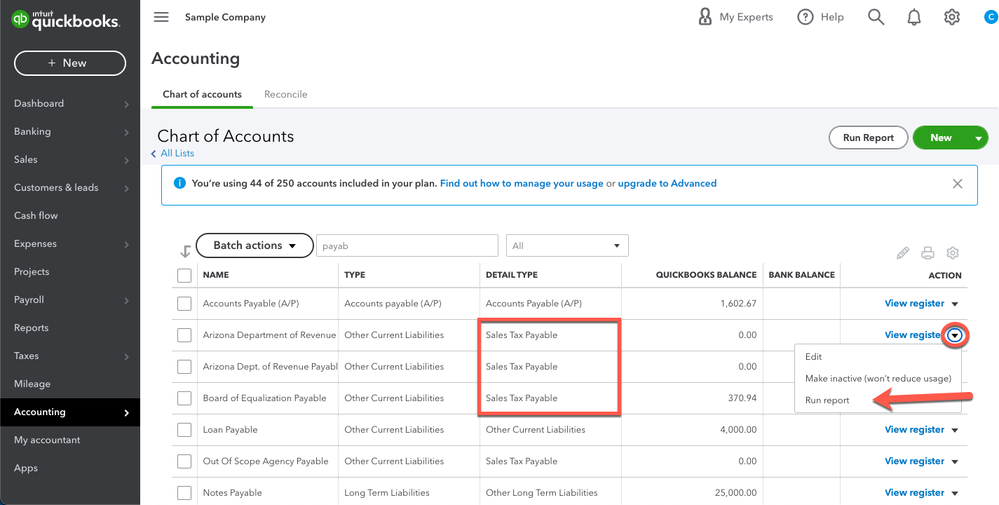Image resolution: width=999 pixels, height=505 pixels.
Task: Choose Make inactive from action menu
Action: pyautogui.click(x=877, y=378)
